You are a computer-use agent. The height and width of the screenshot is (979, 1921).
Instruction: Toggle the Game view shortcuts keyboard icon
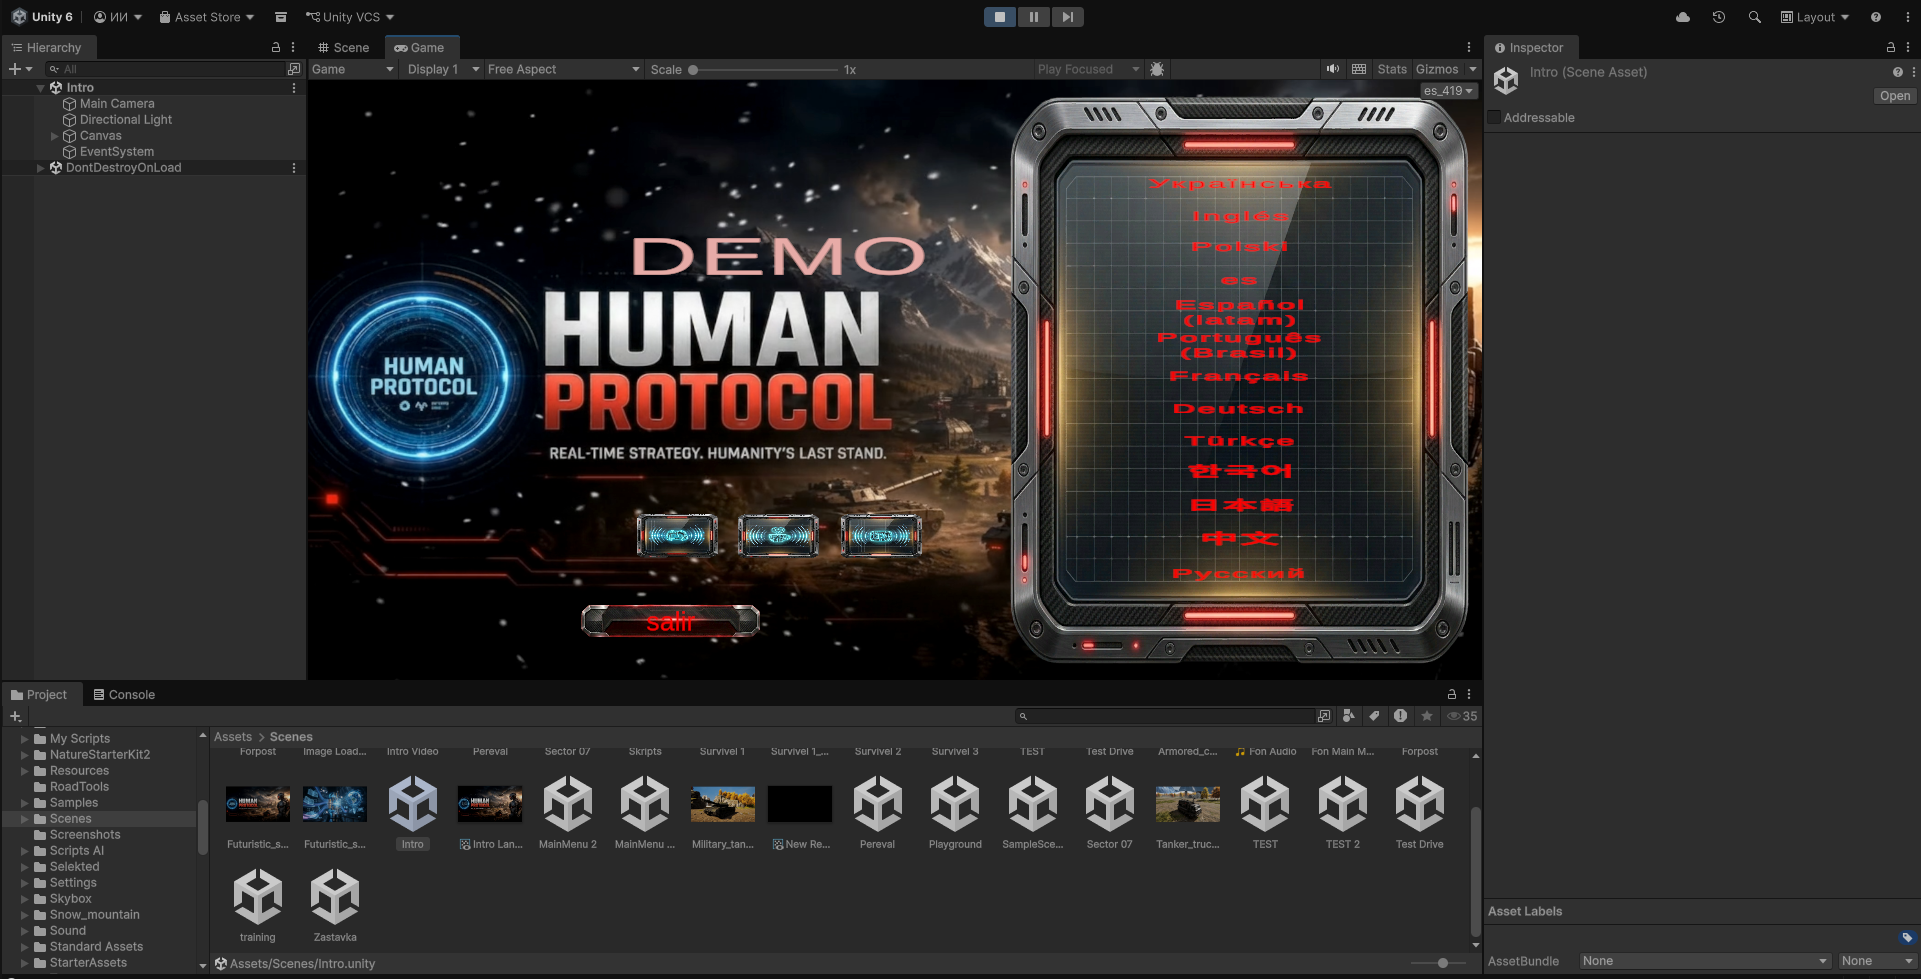1358,69
